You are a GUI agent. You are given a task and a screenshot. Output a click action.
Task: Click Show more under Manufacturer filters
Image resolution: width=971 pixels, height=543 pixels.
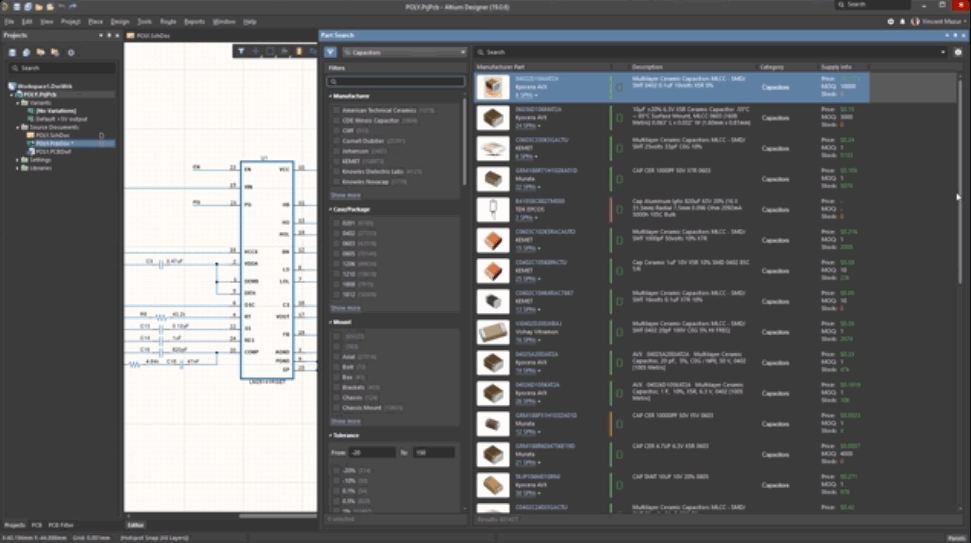[345, 195]
